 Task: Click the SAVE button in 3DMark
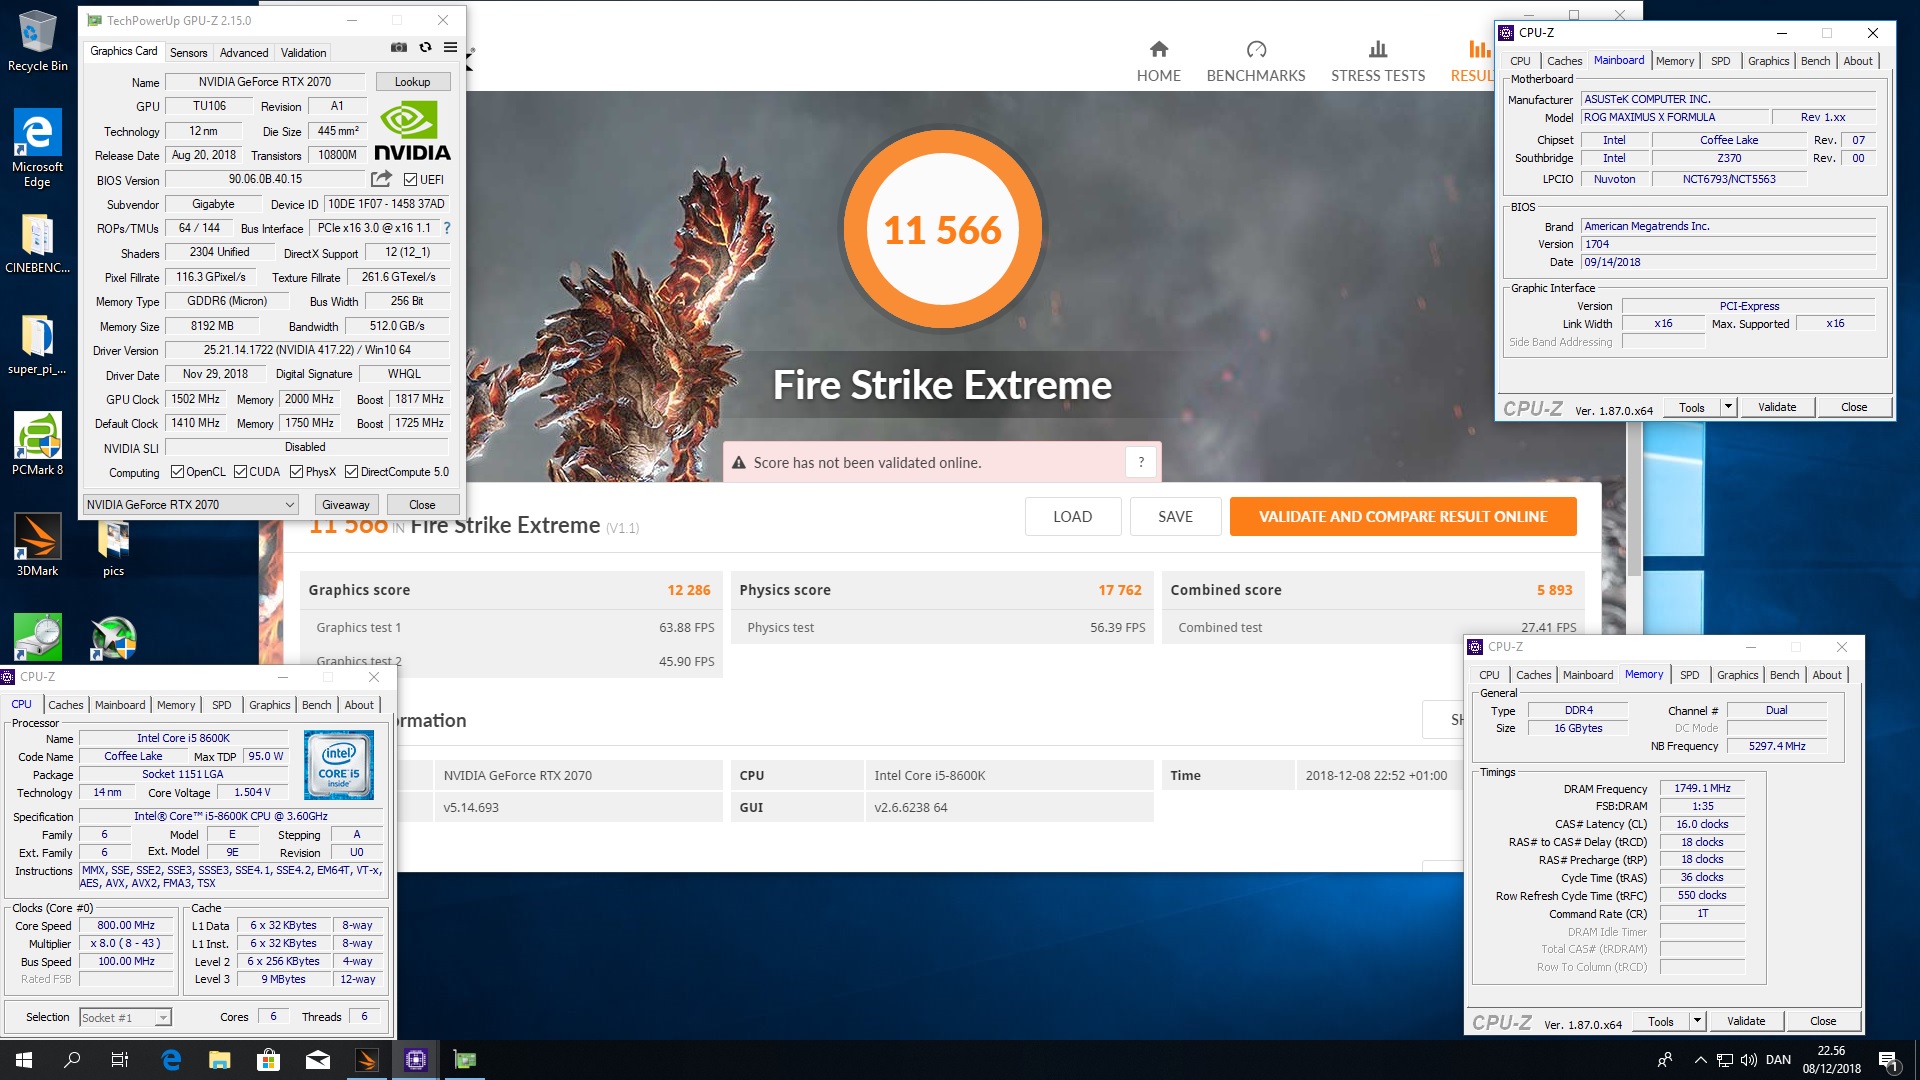(1175, 516)
